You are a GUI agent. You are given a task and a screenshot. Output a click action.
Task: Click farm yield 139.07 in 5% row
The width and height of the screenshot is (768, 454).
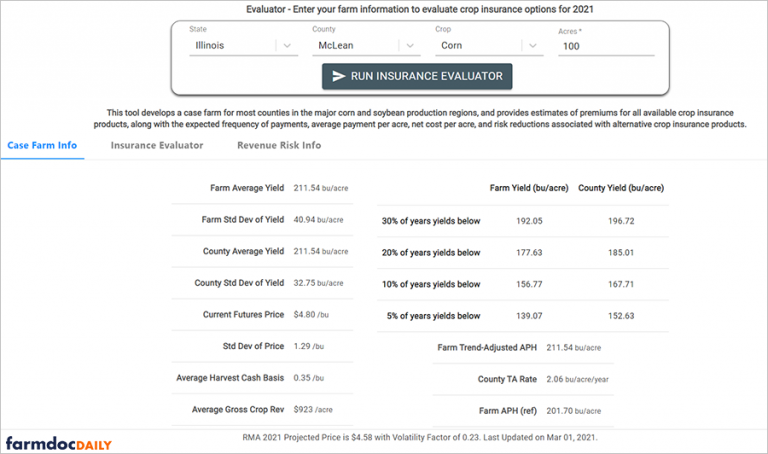[529, 316]
